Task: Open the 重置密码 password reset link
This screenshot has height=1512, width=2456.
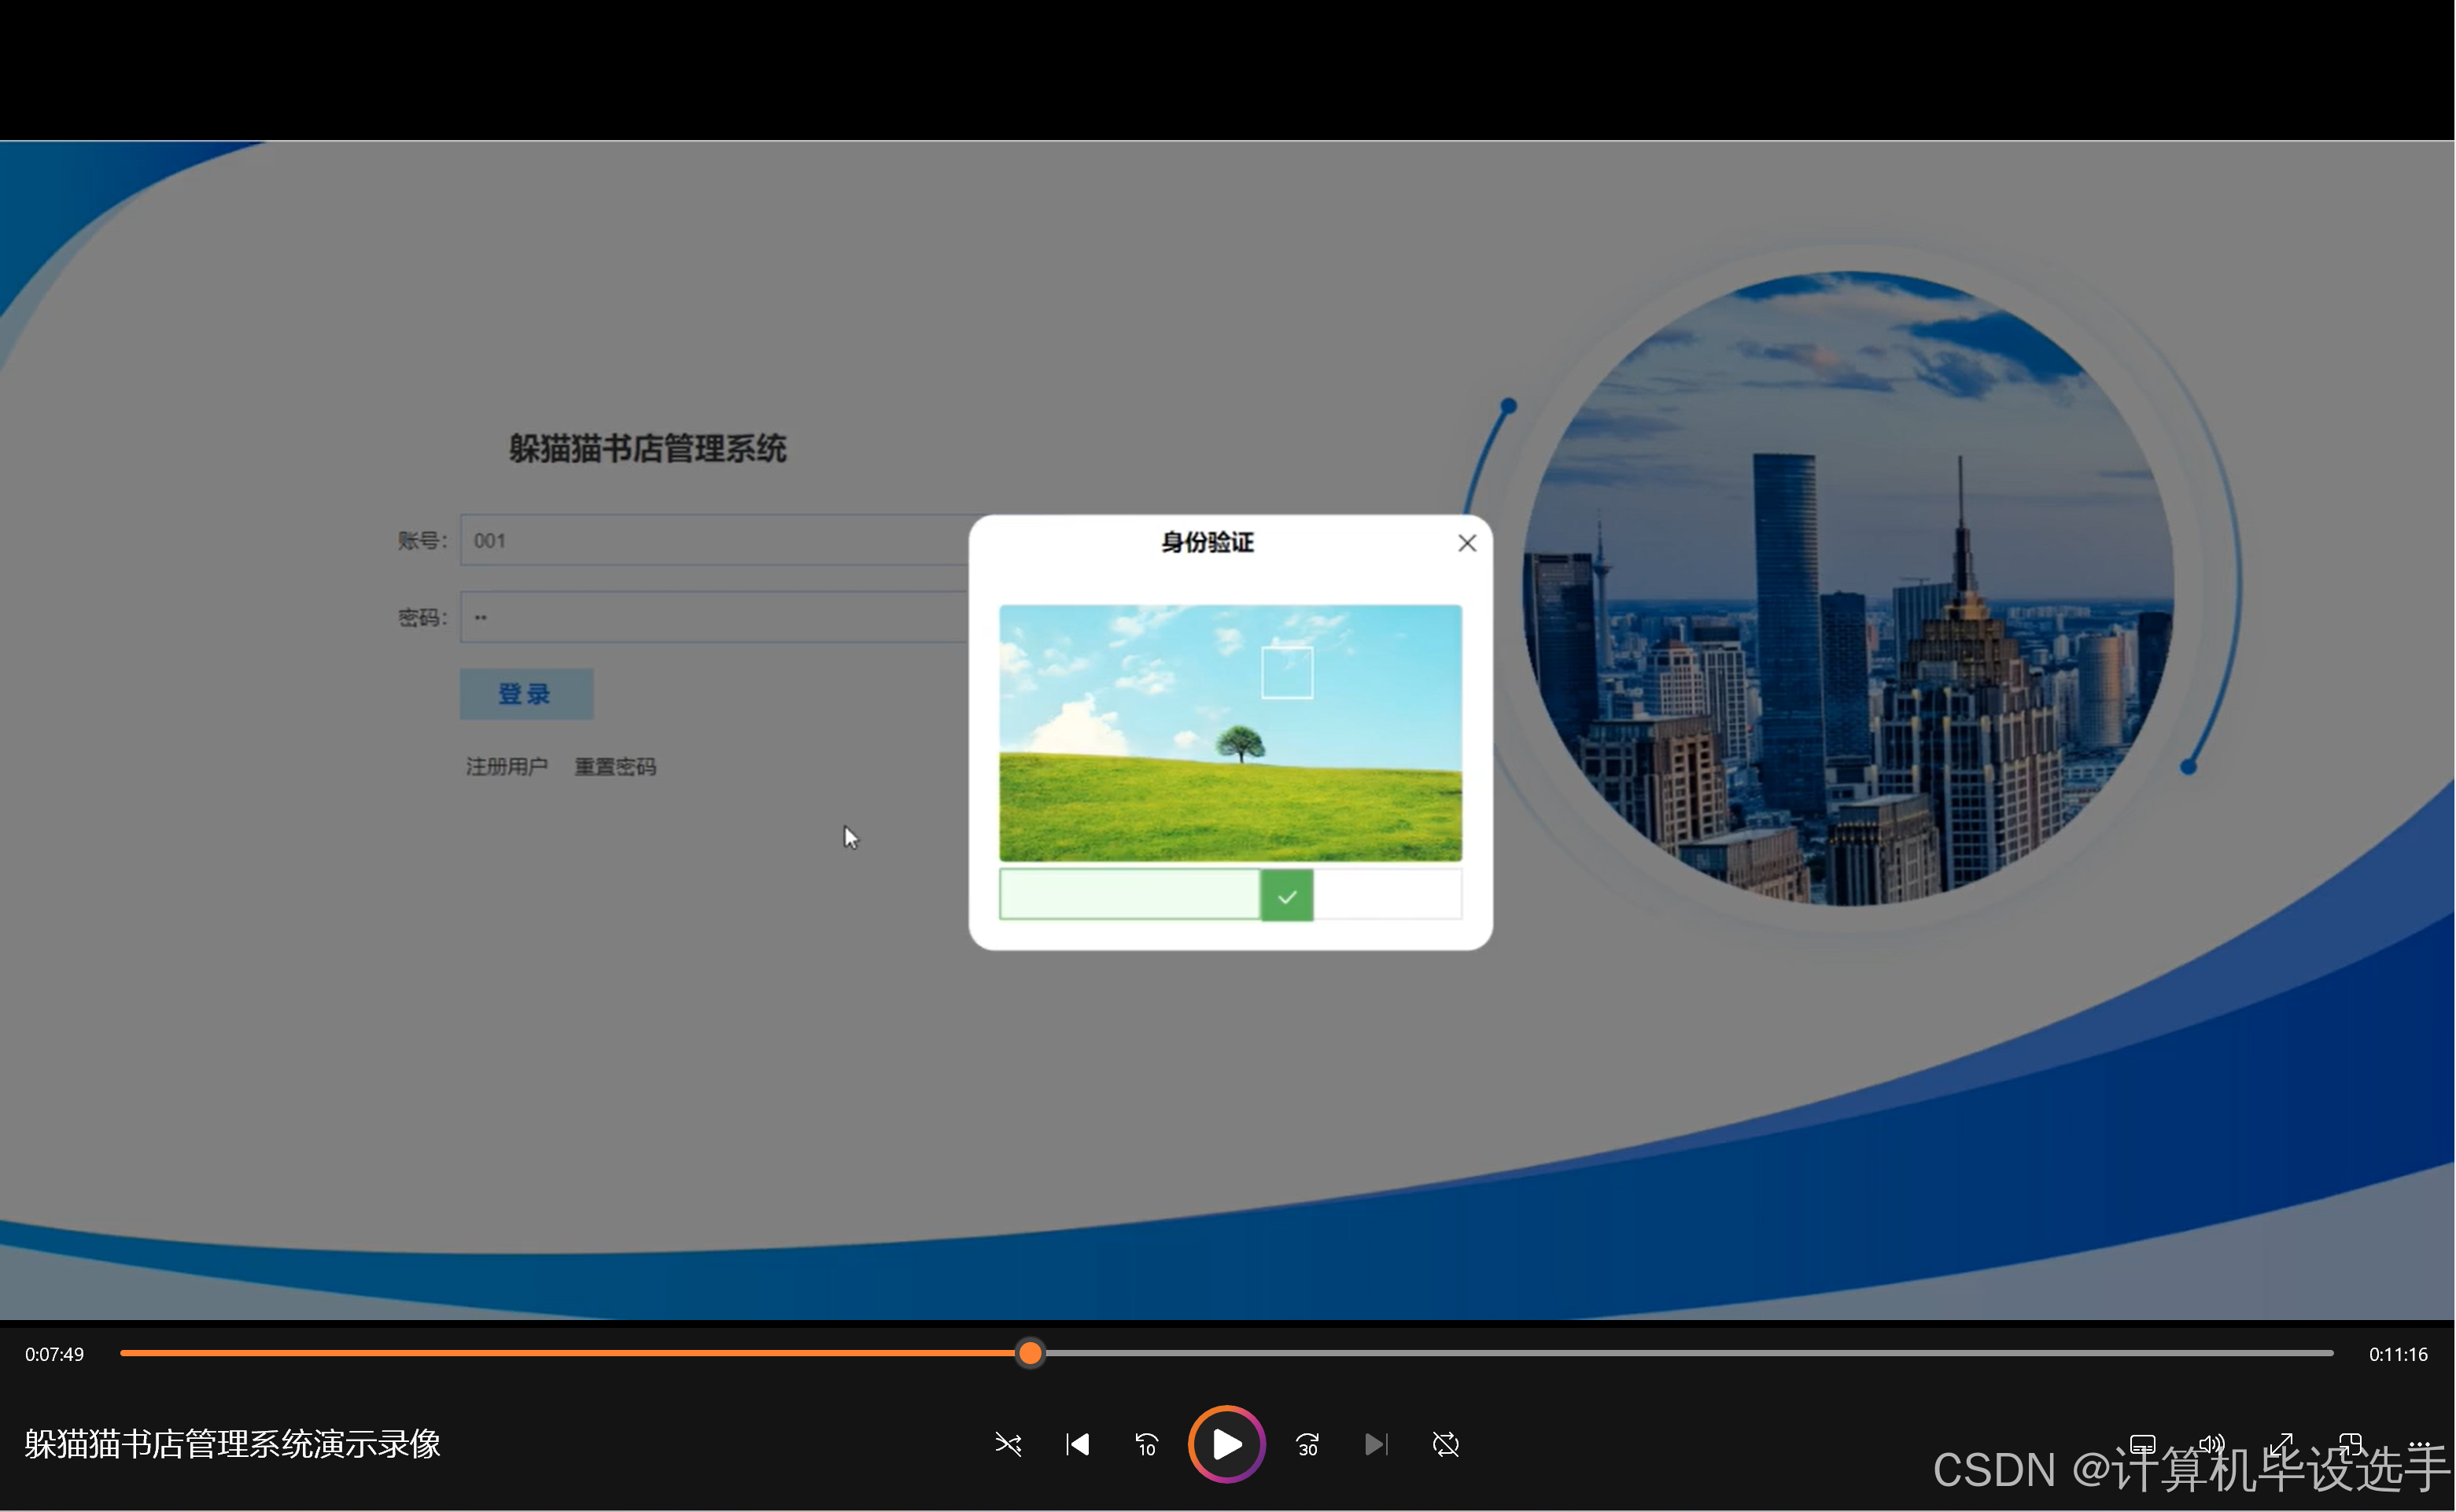Action: pos(615,765)
